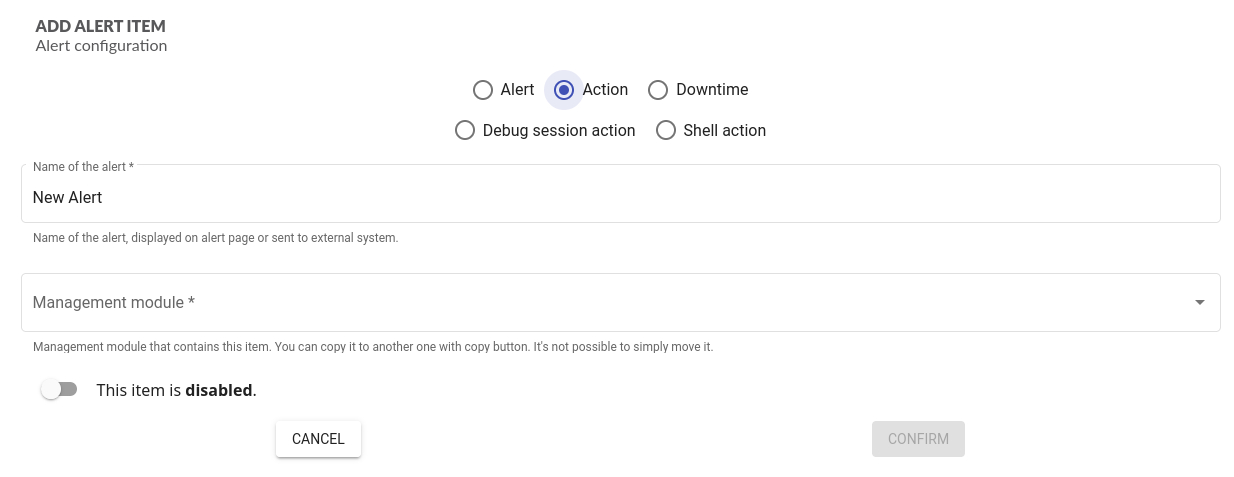Select the Shell action radio circle
The width and height of the screenshot is (1234, 477).
pos(666,131)
